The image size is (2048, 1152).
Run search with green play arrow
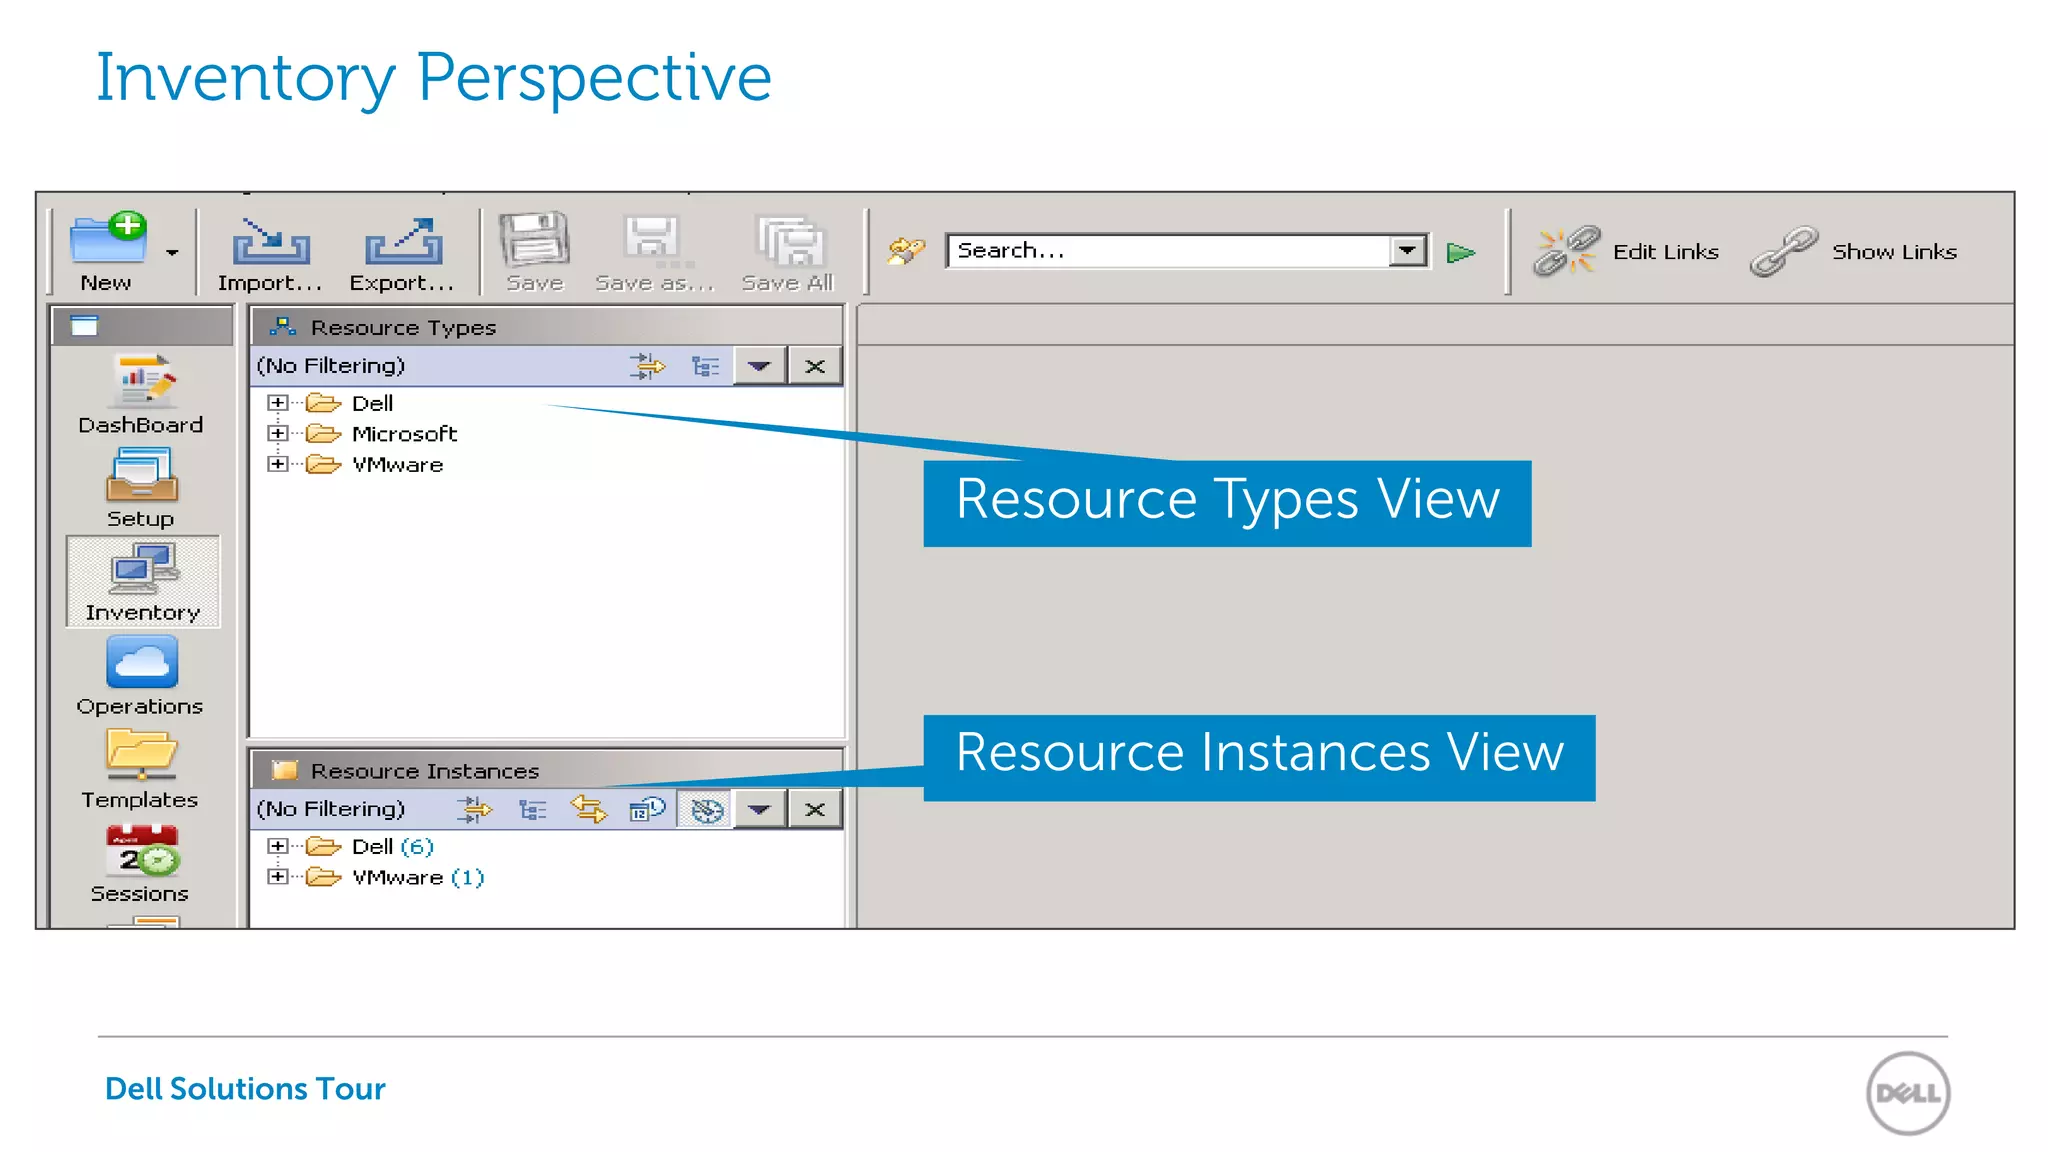coord(1461,253)
